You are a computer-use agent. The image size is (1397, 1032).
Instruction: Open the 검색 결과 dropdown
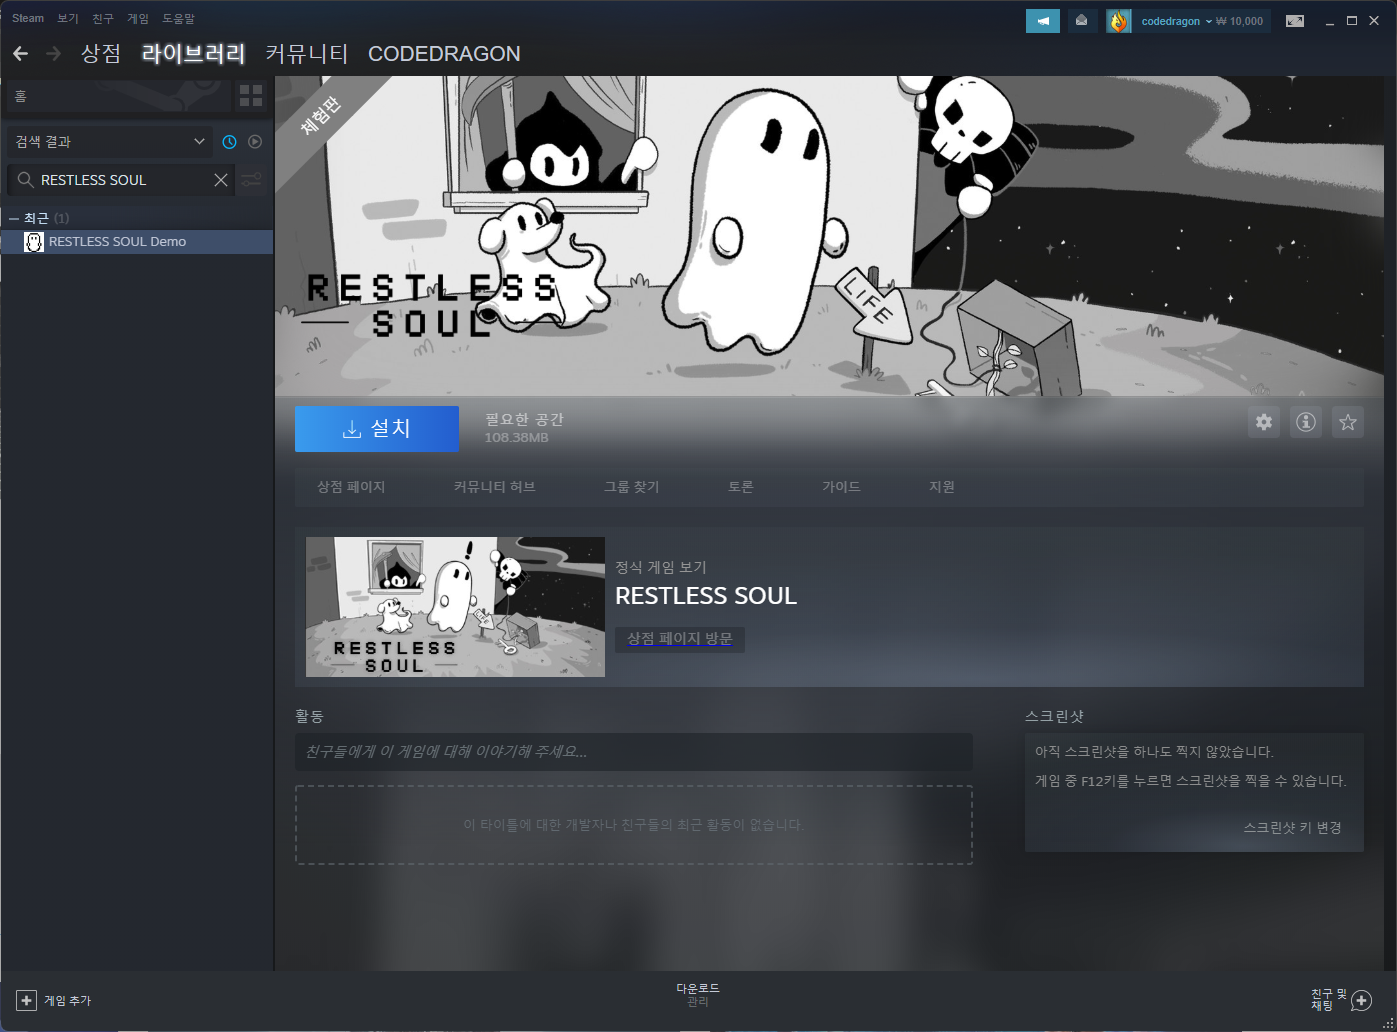coord(110,142)
